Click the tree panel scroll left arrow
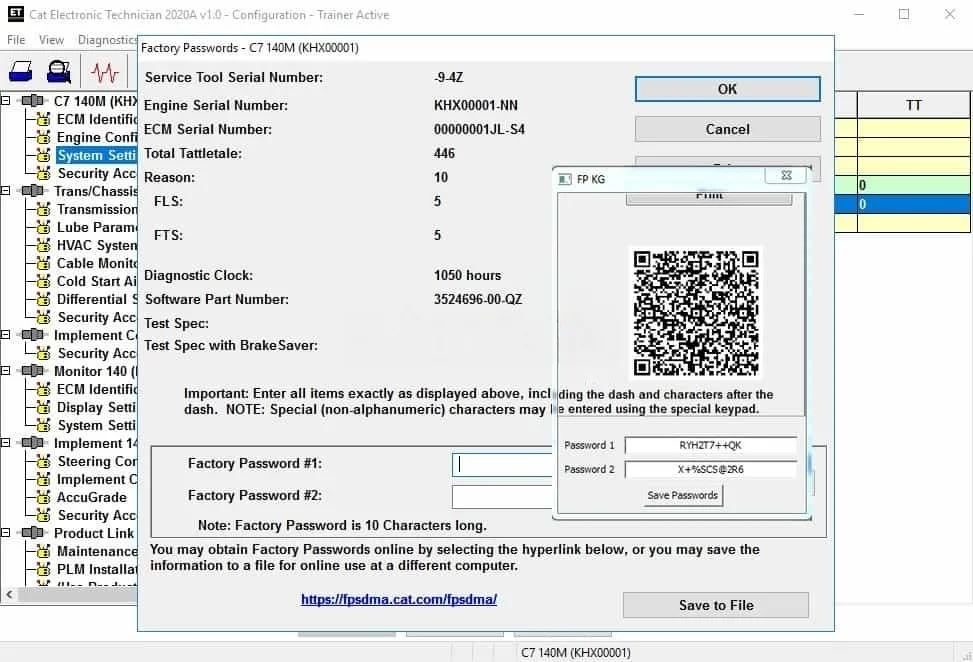This screenshot has width=973, height=662. (9, 594)
